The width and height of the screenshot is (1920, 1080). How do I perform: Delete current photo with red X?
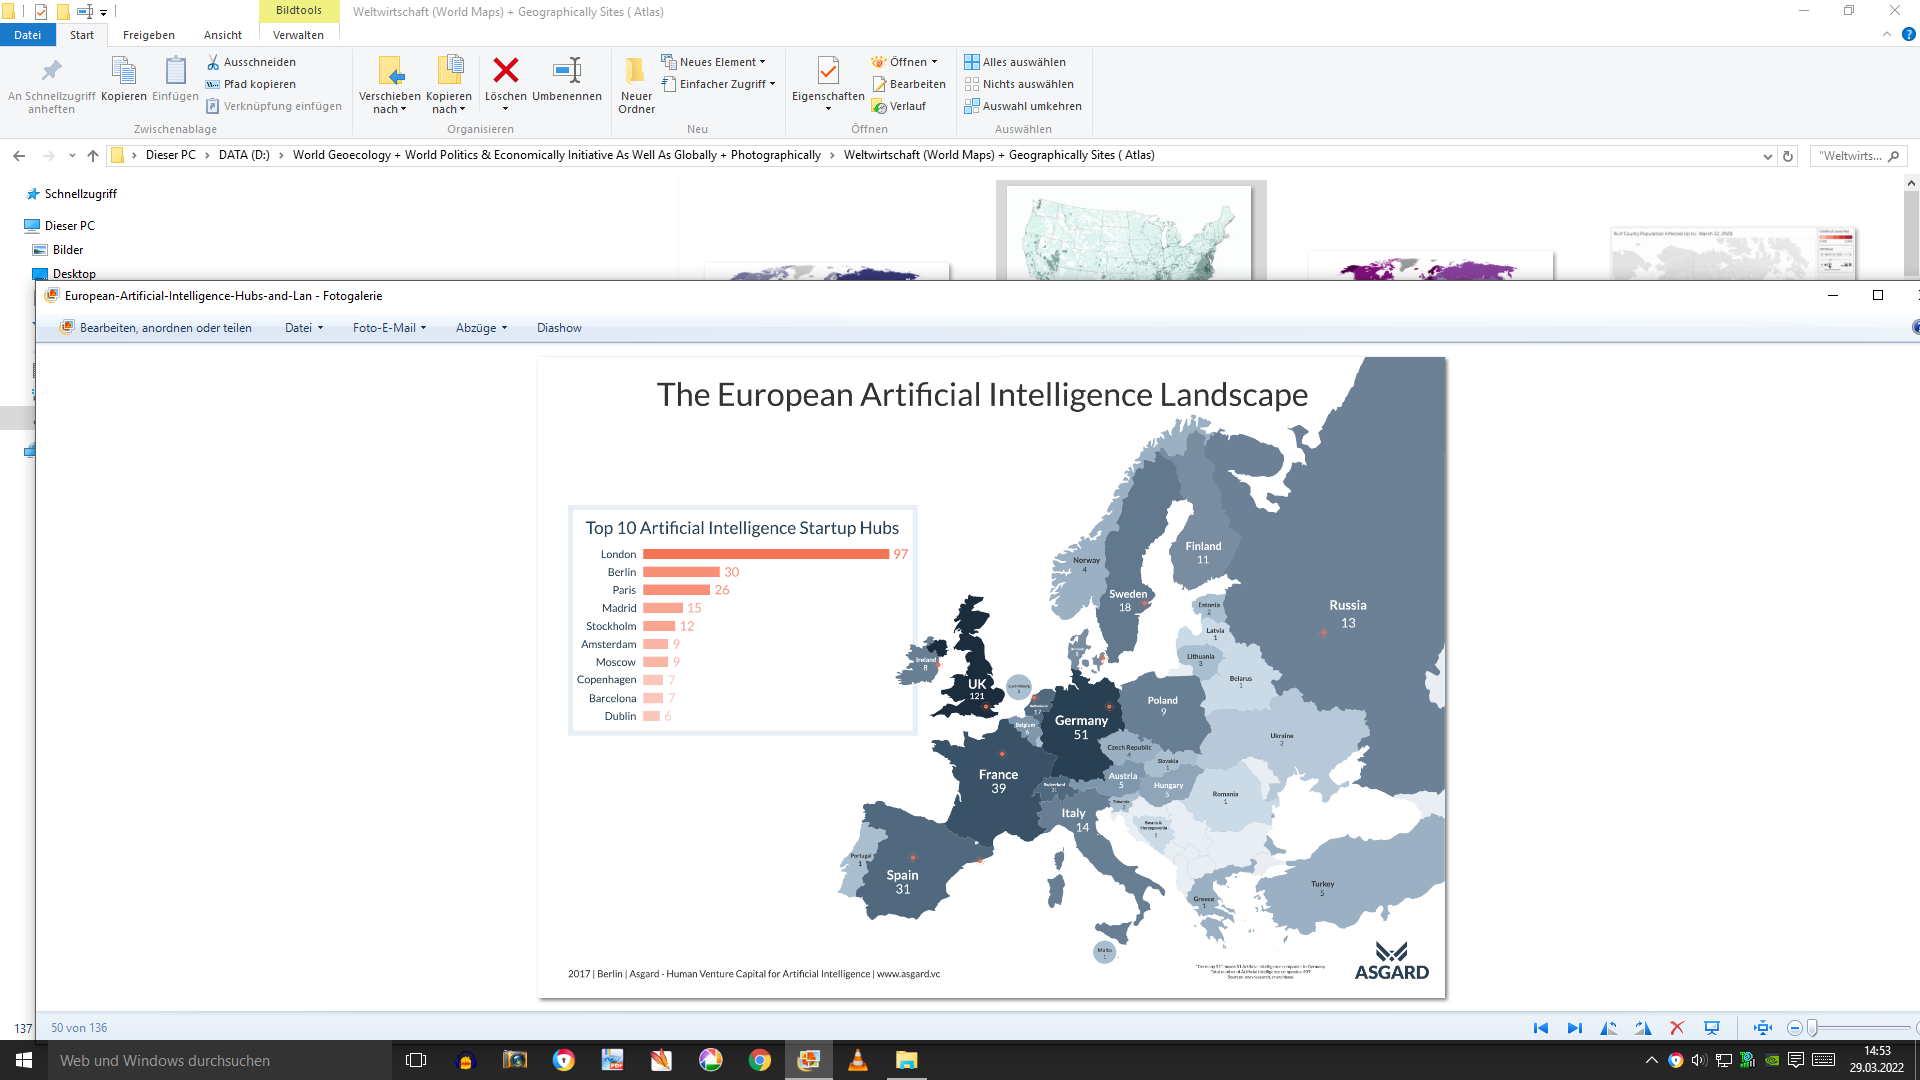(1677, 1028)
